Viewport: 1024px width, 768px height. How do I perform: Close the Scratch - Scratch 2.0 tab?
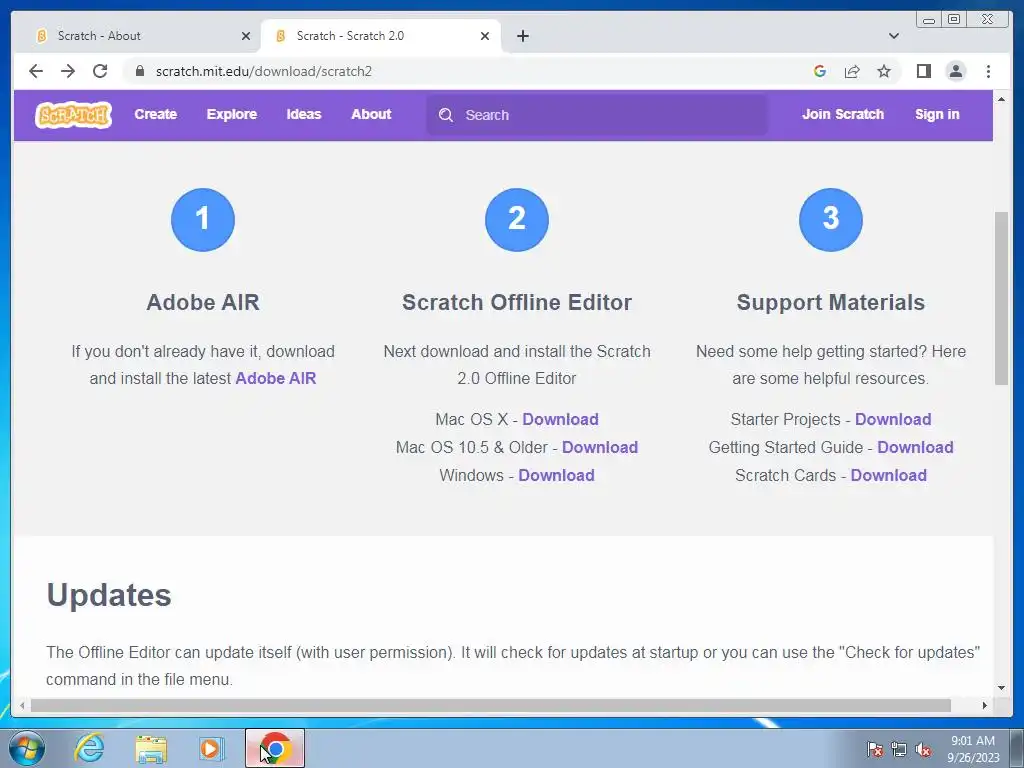coord(485,36)
